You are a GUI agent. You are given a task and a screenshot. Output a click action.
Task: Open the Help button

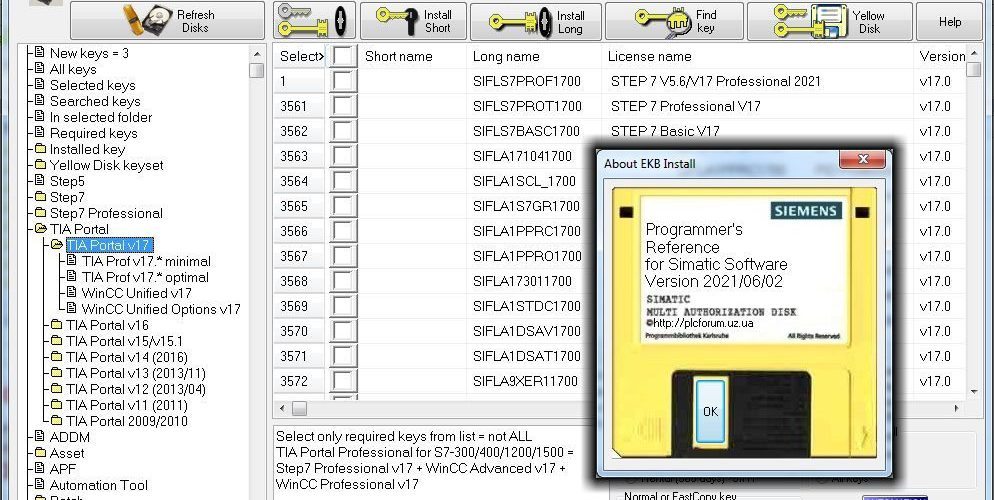[949, 21]
